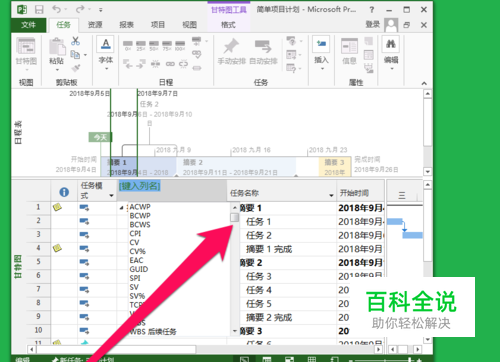Toggle the 75% complete button
This screenshot has height=362, width=500.
click(167, 45)
